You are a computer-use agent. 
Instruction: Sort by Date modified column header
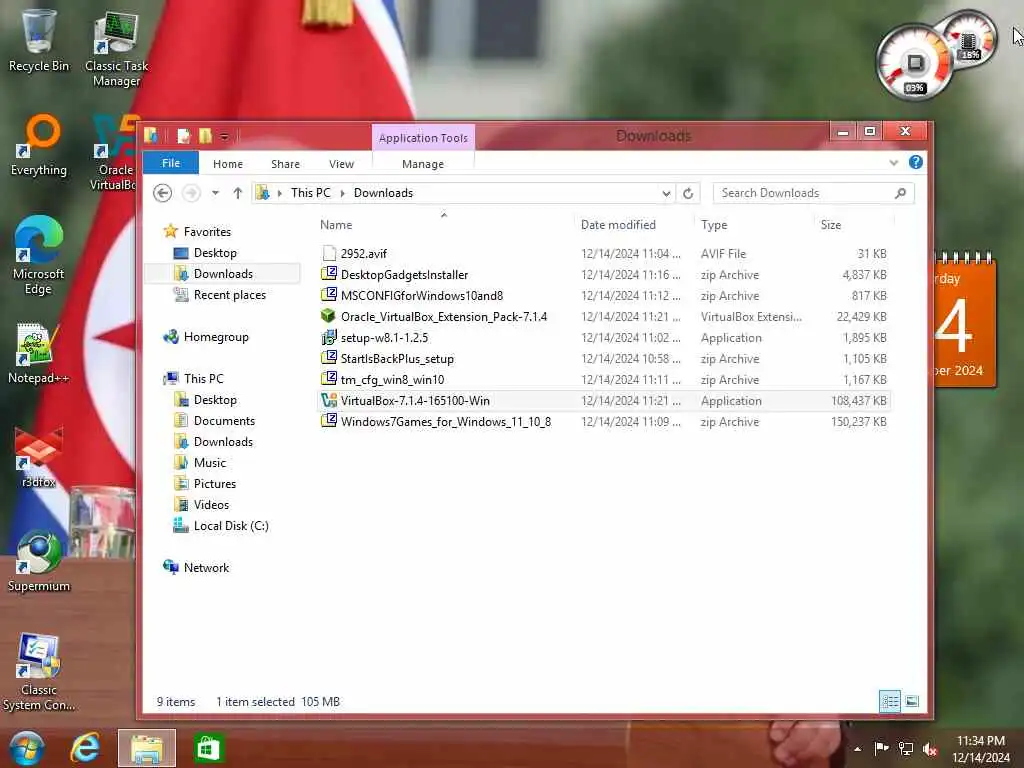pos(618,225)
